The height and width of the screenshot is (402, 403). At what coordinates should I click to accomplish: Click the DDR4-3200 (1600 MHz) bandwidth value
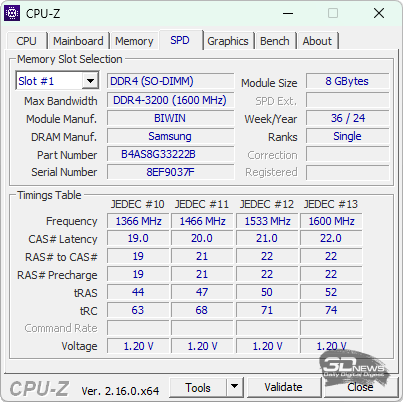(x=170, y=100)
